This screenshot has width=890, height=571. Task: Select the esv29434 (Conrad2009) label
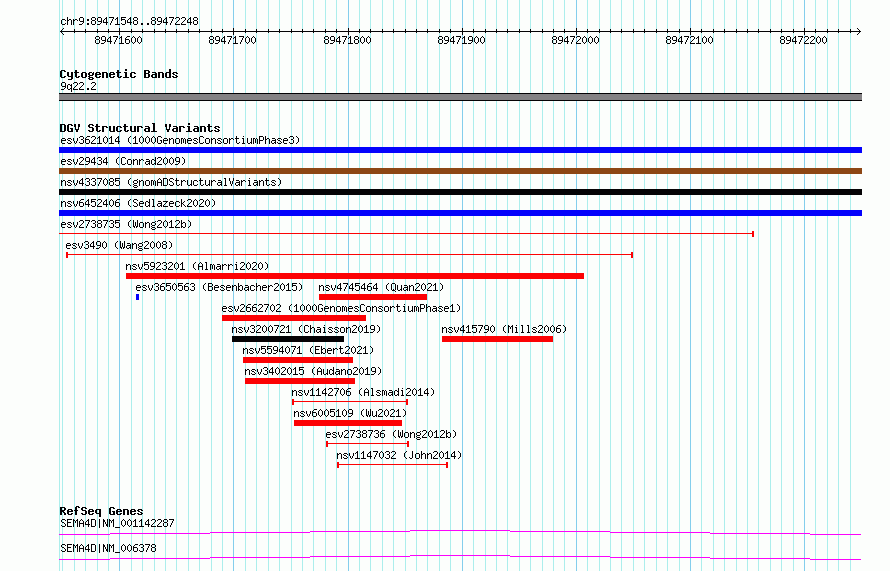pyautogui.click(x=123, y=161)
